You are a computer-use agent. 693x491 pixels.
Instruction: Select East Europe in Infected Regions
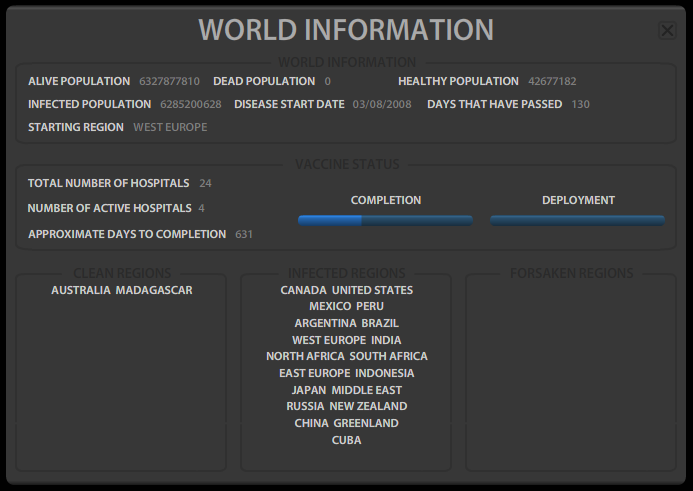click(315, 373)
